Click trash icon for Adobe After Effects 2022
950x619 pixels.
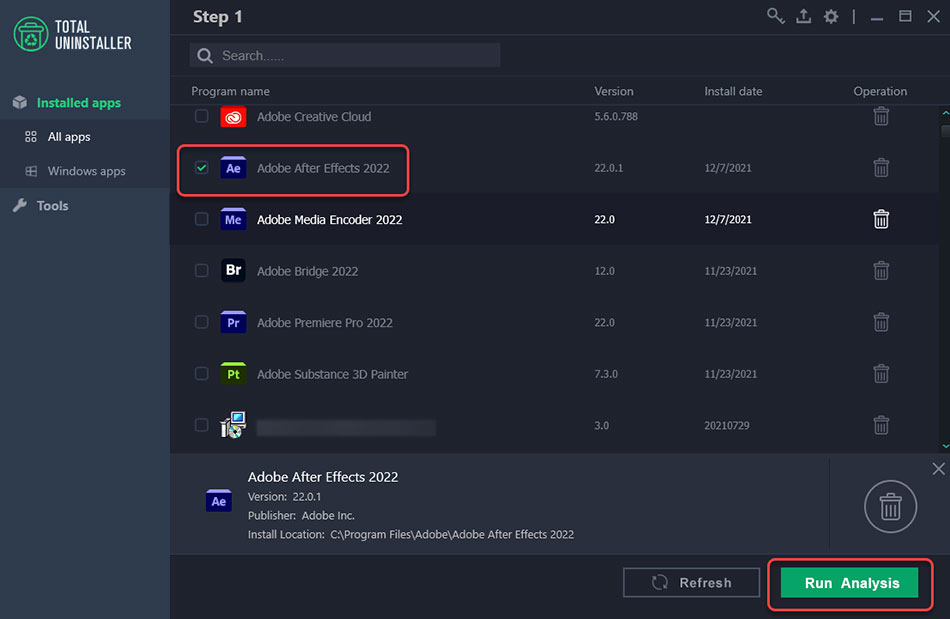point(881,167)
